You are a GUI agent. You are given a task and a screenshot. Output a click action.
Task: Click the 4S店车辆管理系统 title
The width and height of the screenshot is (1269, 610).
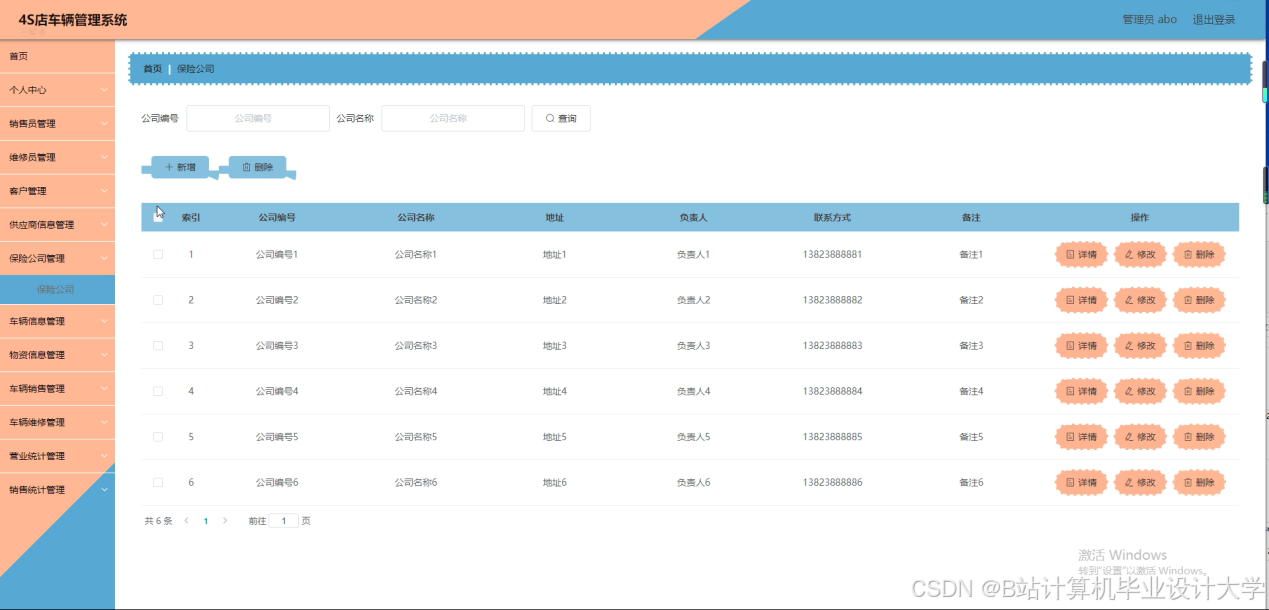(73, 20)
